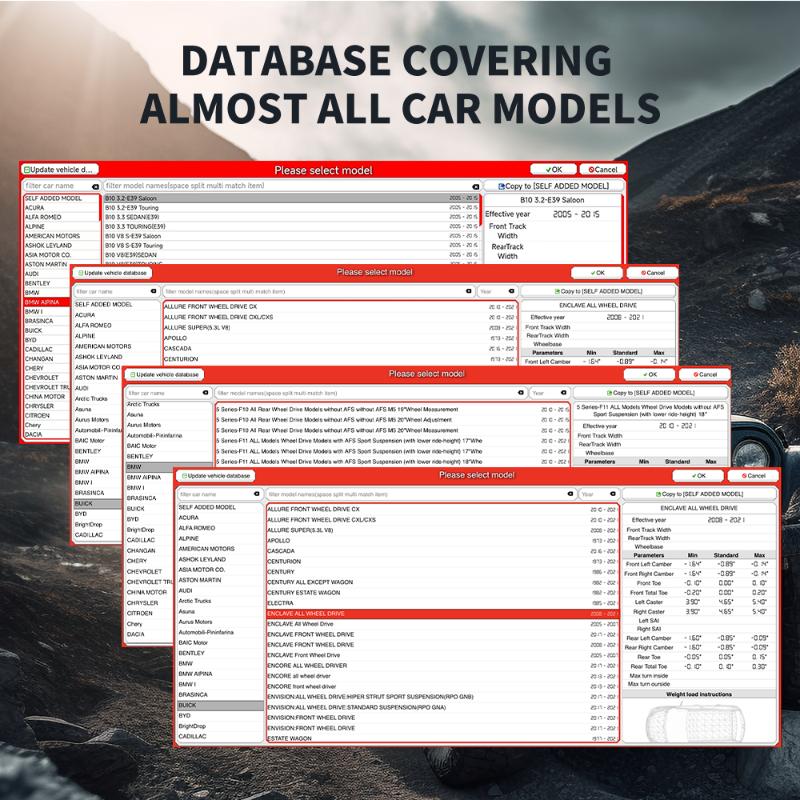Open the Weight load instructions car image
Screen dimensions: 800x800
(700, 723)
